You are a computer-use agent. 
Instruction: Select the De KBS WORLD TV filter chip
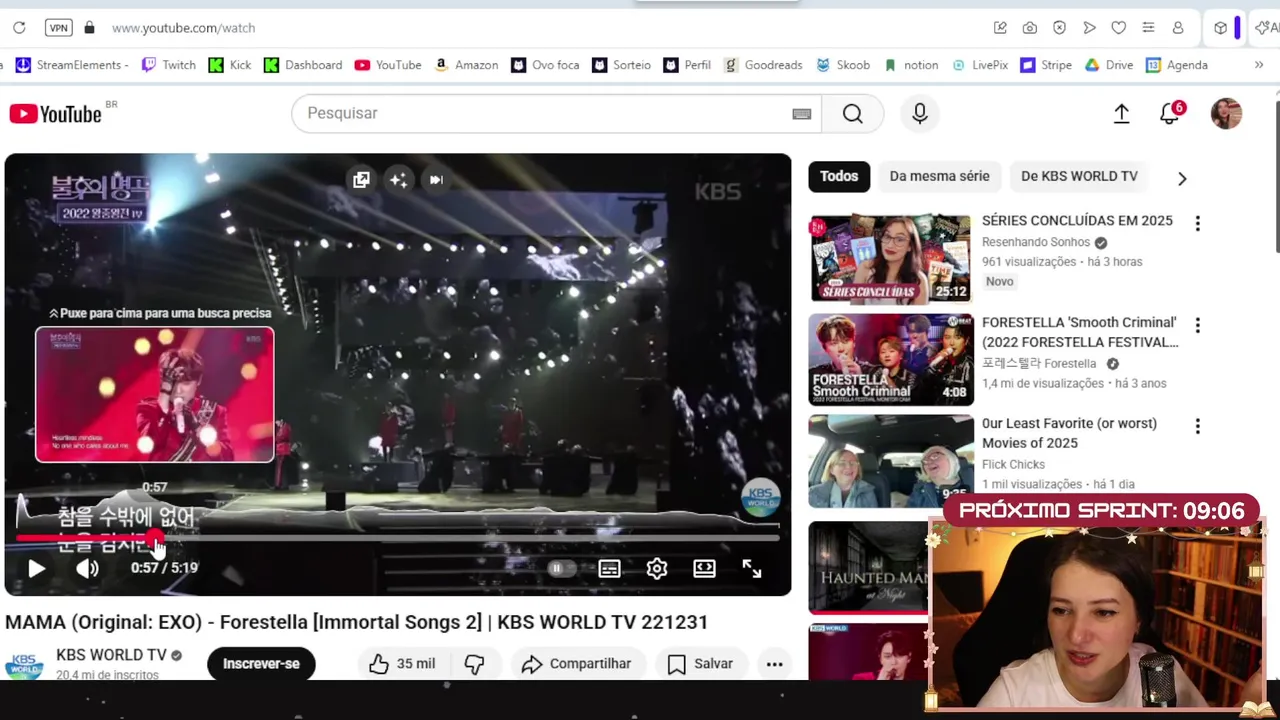click(1079, 176)
